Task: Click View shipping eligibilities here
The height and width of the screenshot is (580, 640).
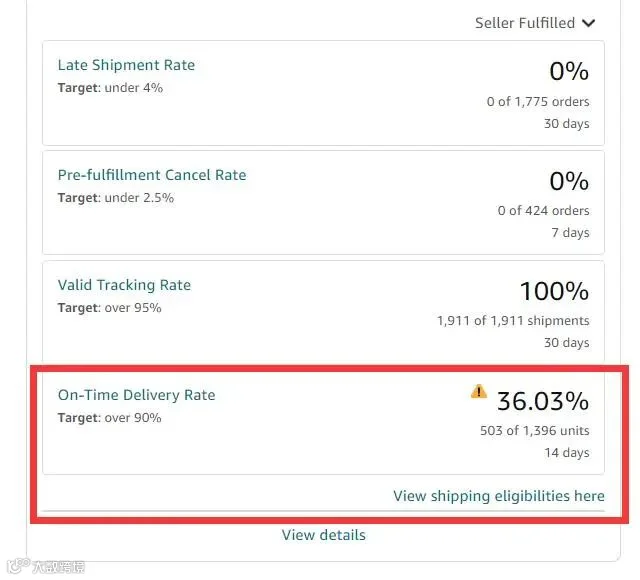Action: [x=499, y=496]
